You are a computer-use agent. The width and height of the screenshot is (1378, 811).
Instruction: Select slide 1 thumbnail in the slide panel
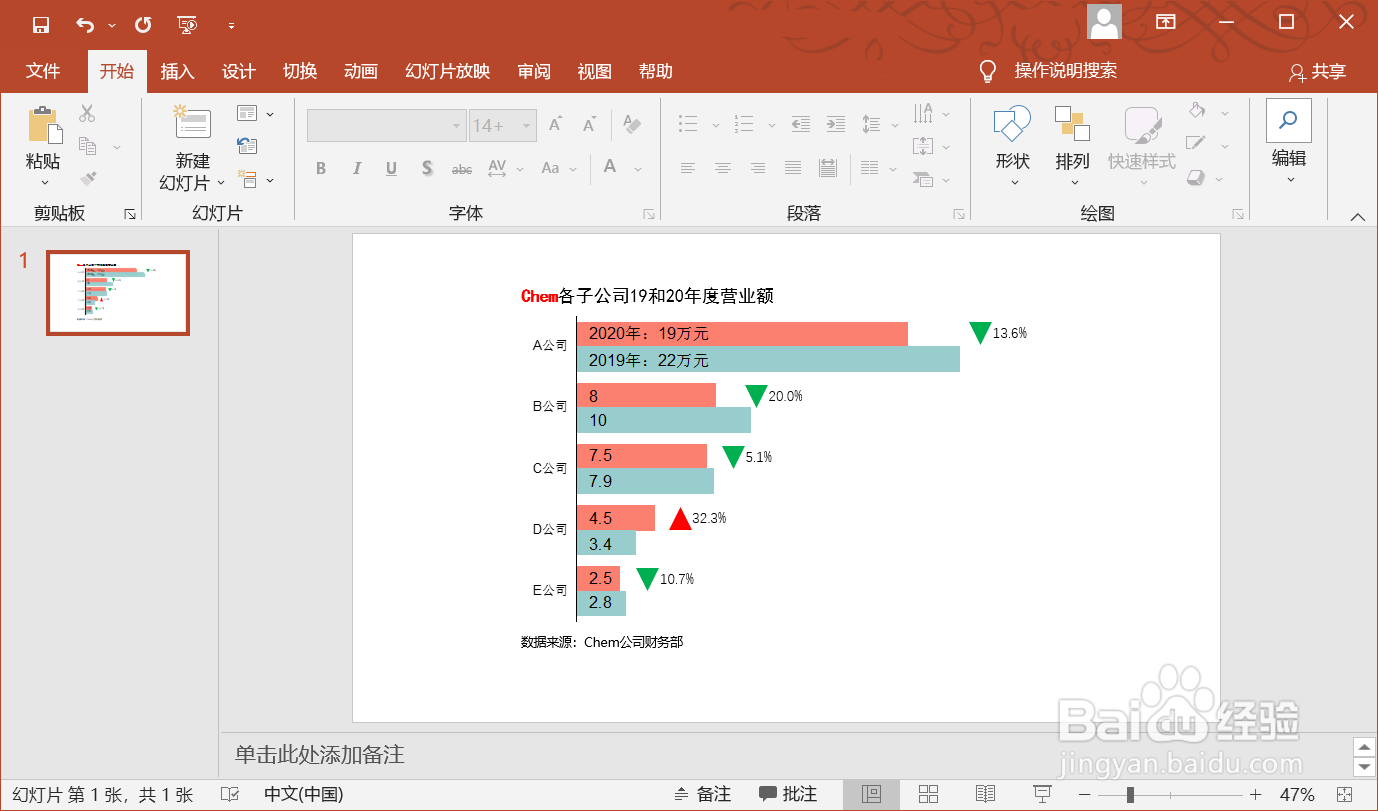pyautogui.click(x=117, y=292)
